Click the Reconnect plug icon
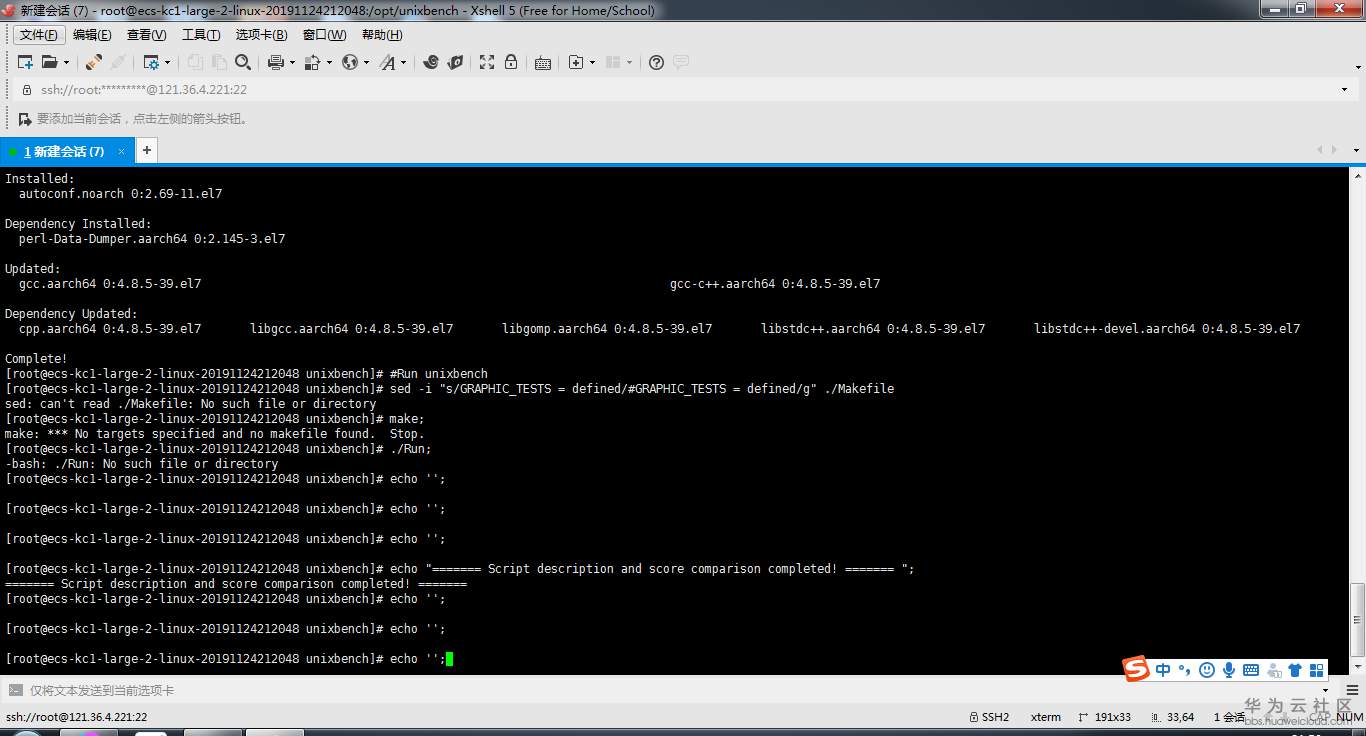Screen dimensions: 1366x736 [93, 62]
